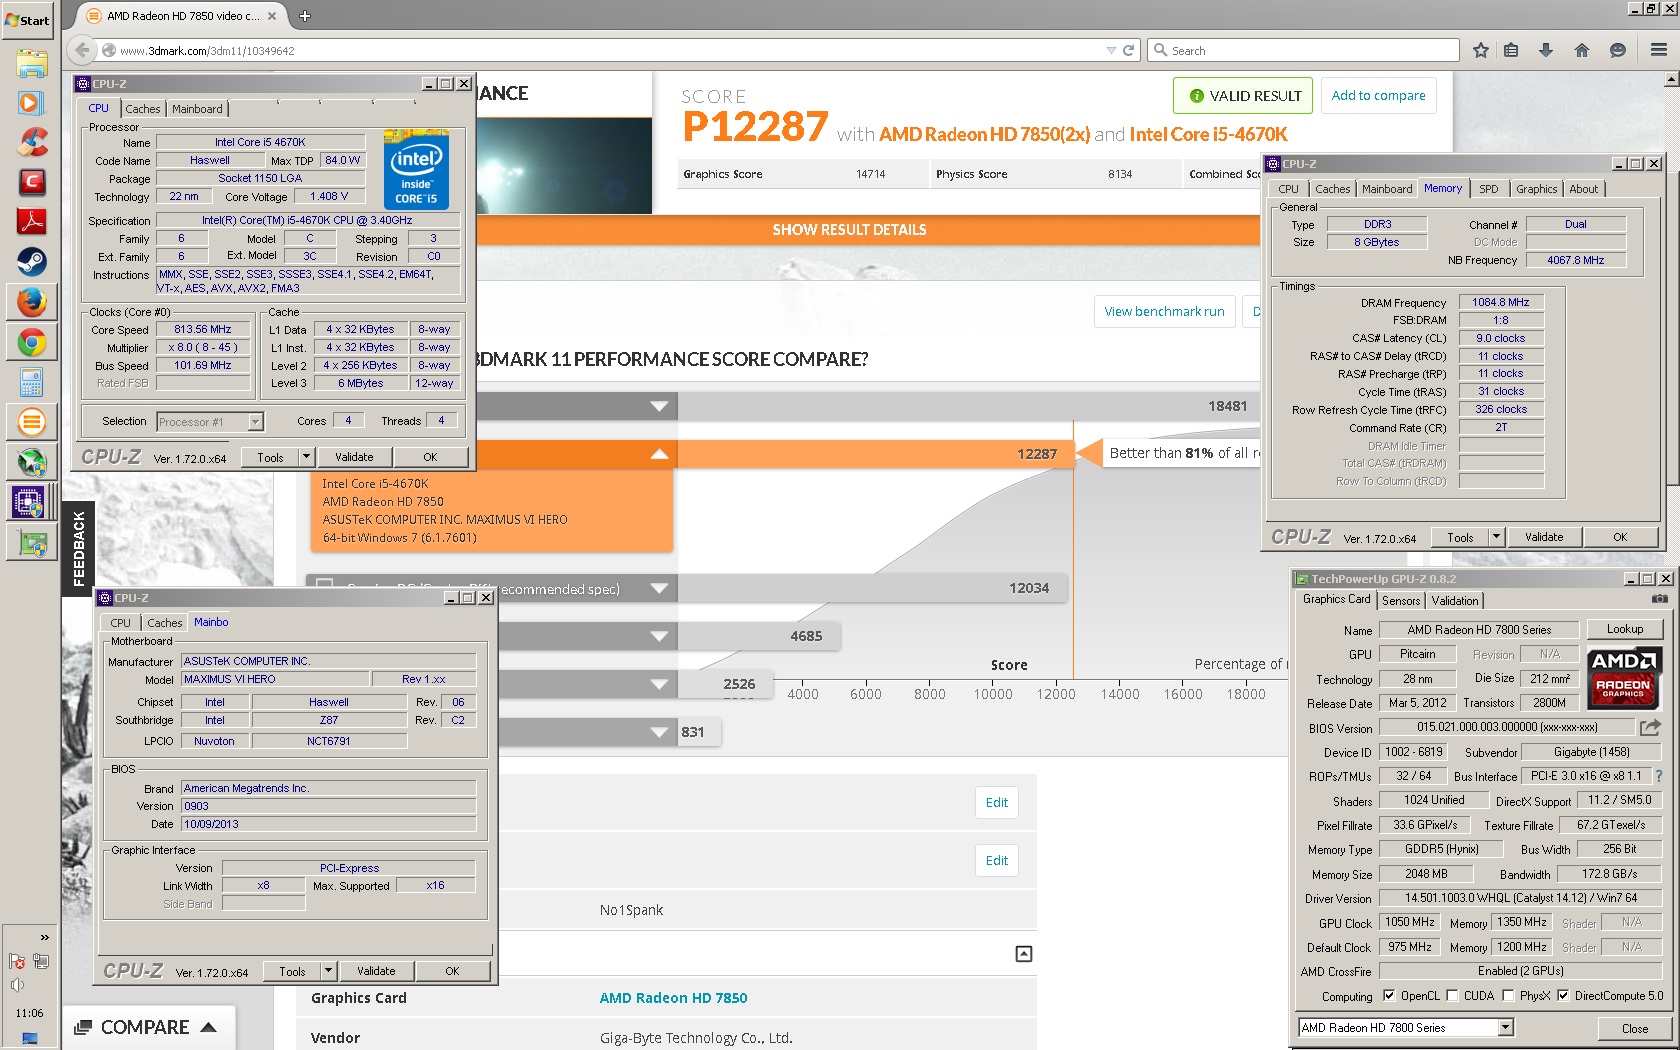Bookmark this page with the star icon
Screen dimensions: 1680x1050
tap(1481, 50)
